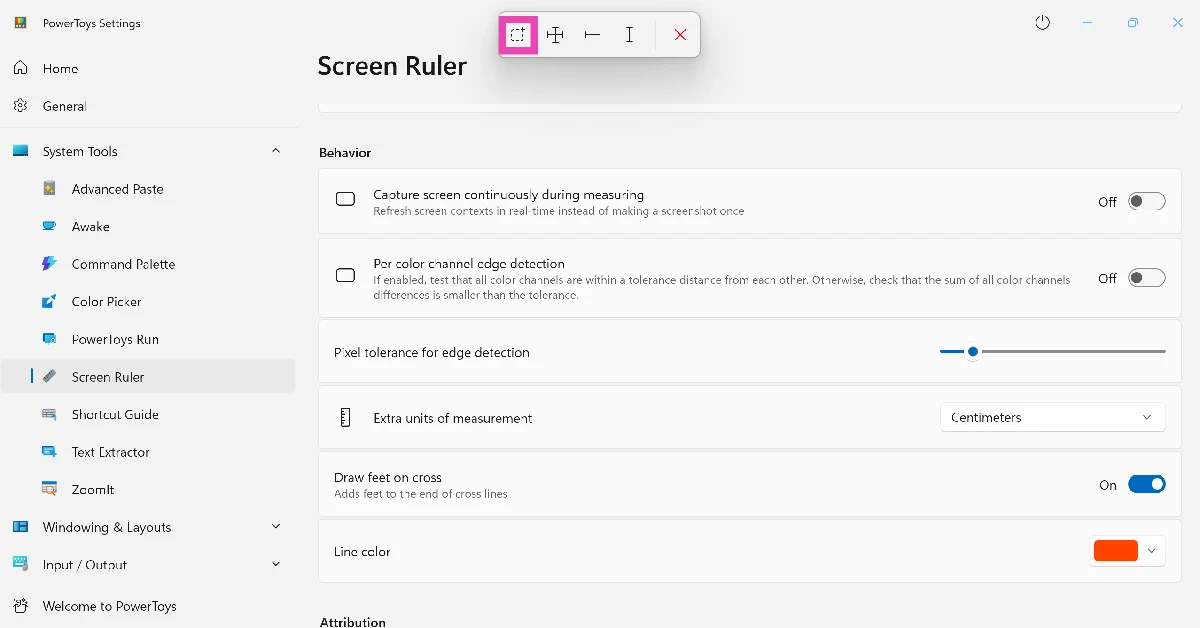1200x628 pixels.
Task: Click the power icon in title bar
Action: 1043,23
